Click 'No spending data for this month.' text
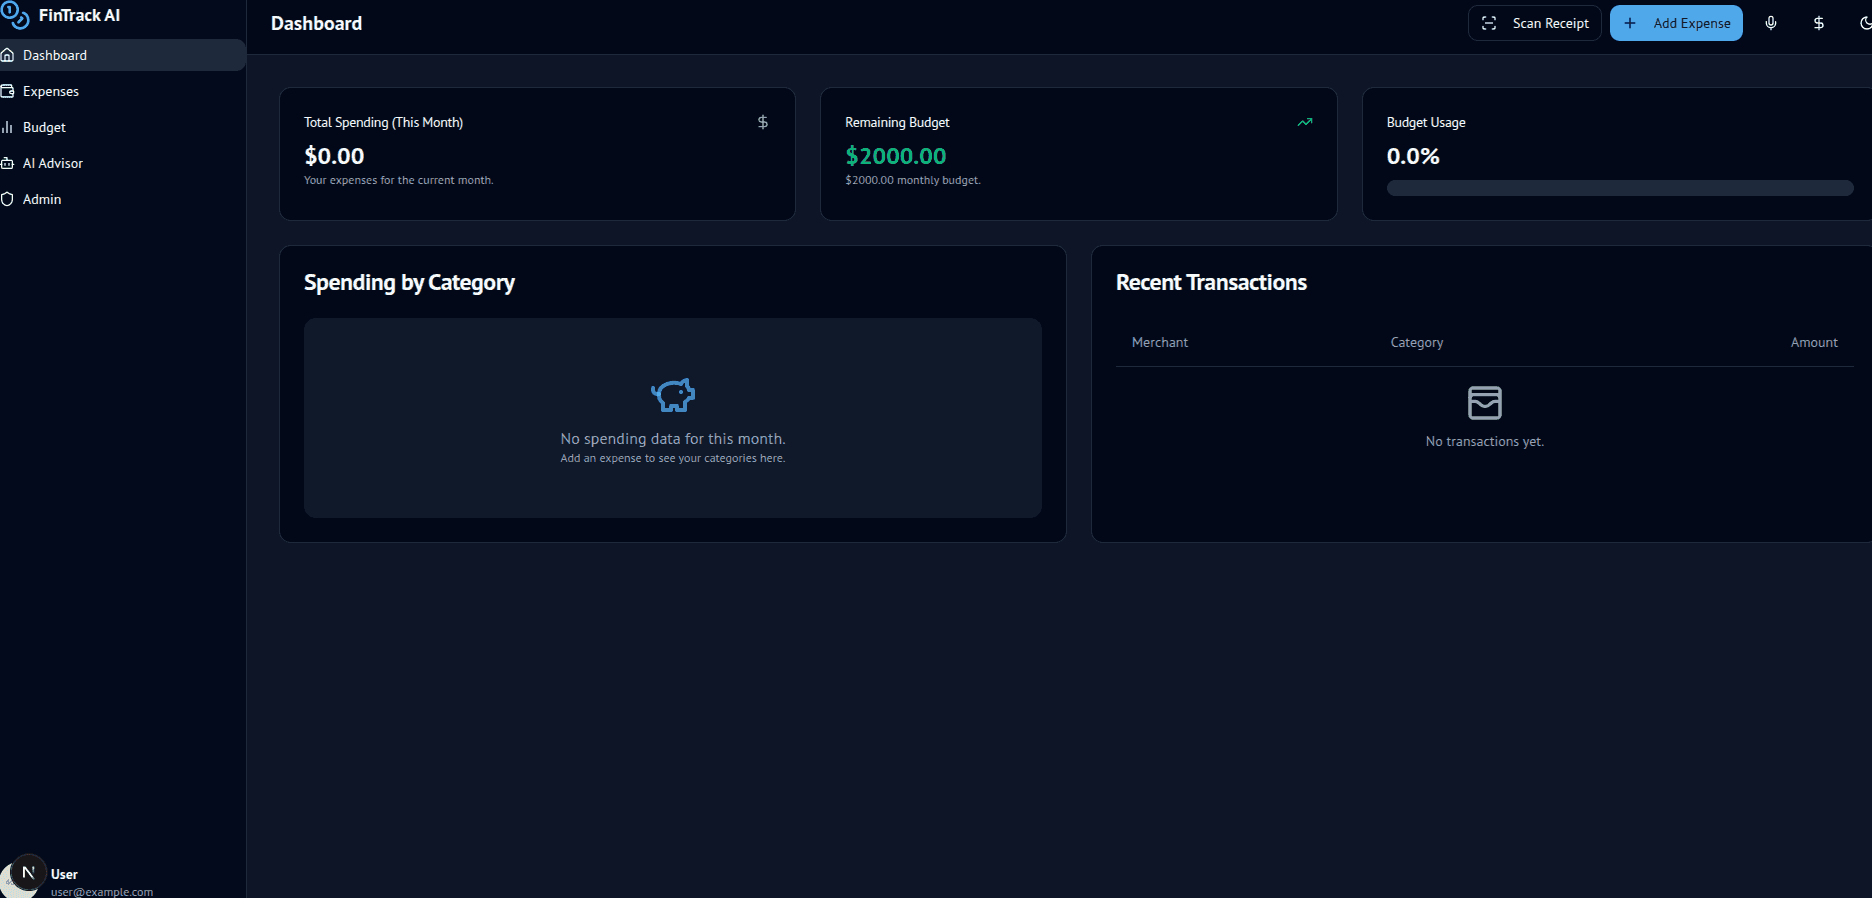The height and width of the screenshot is (898, 1872). 673,439
